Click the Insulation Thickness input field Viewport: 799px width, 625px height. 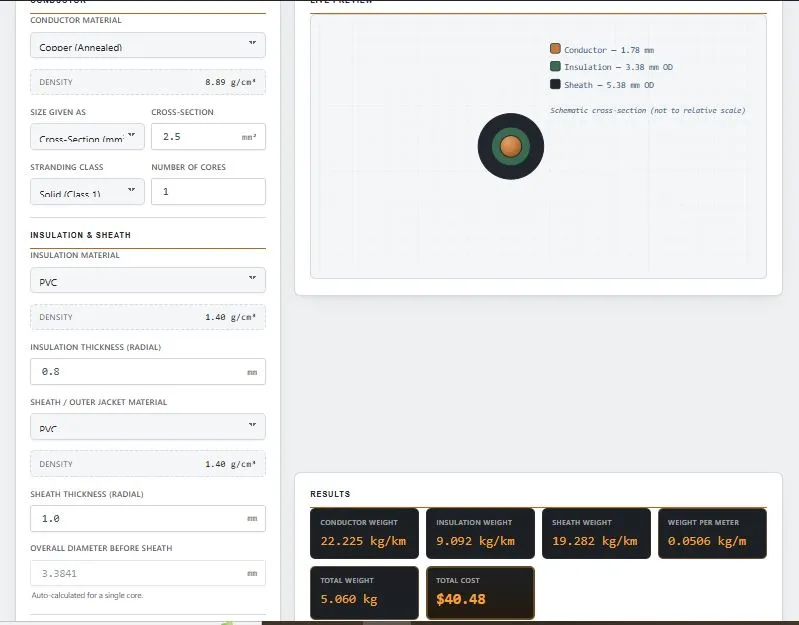pos(148,371)
